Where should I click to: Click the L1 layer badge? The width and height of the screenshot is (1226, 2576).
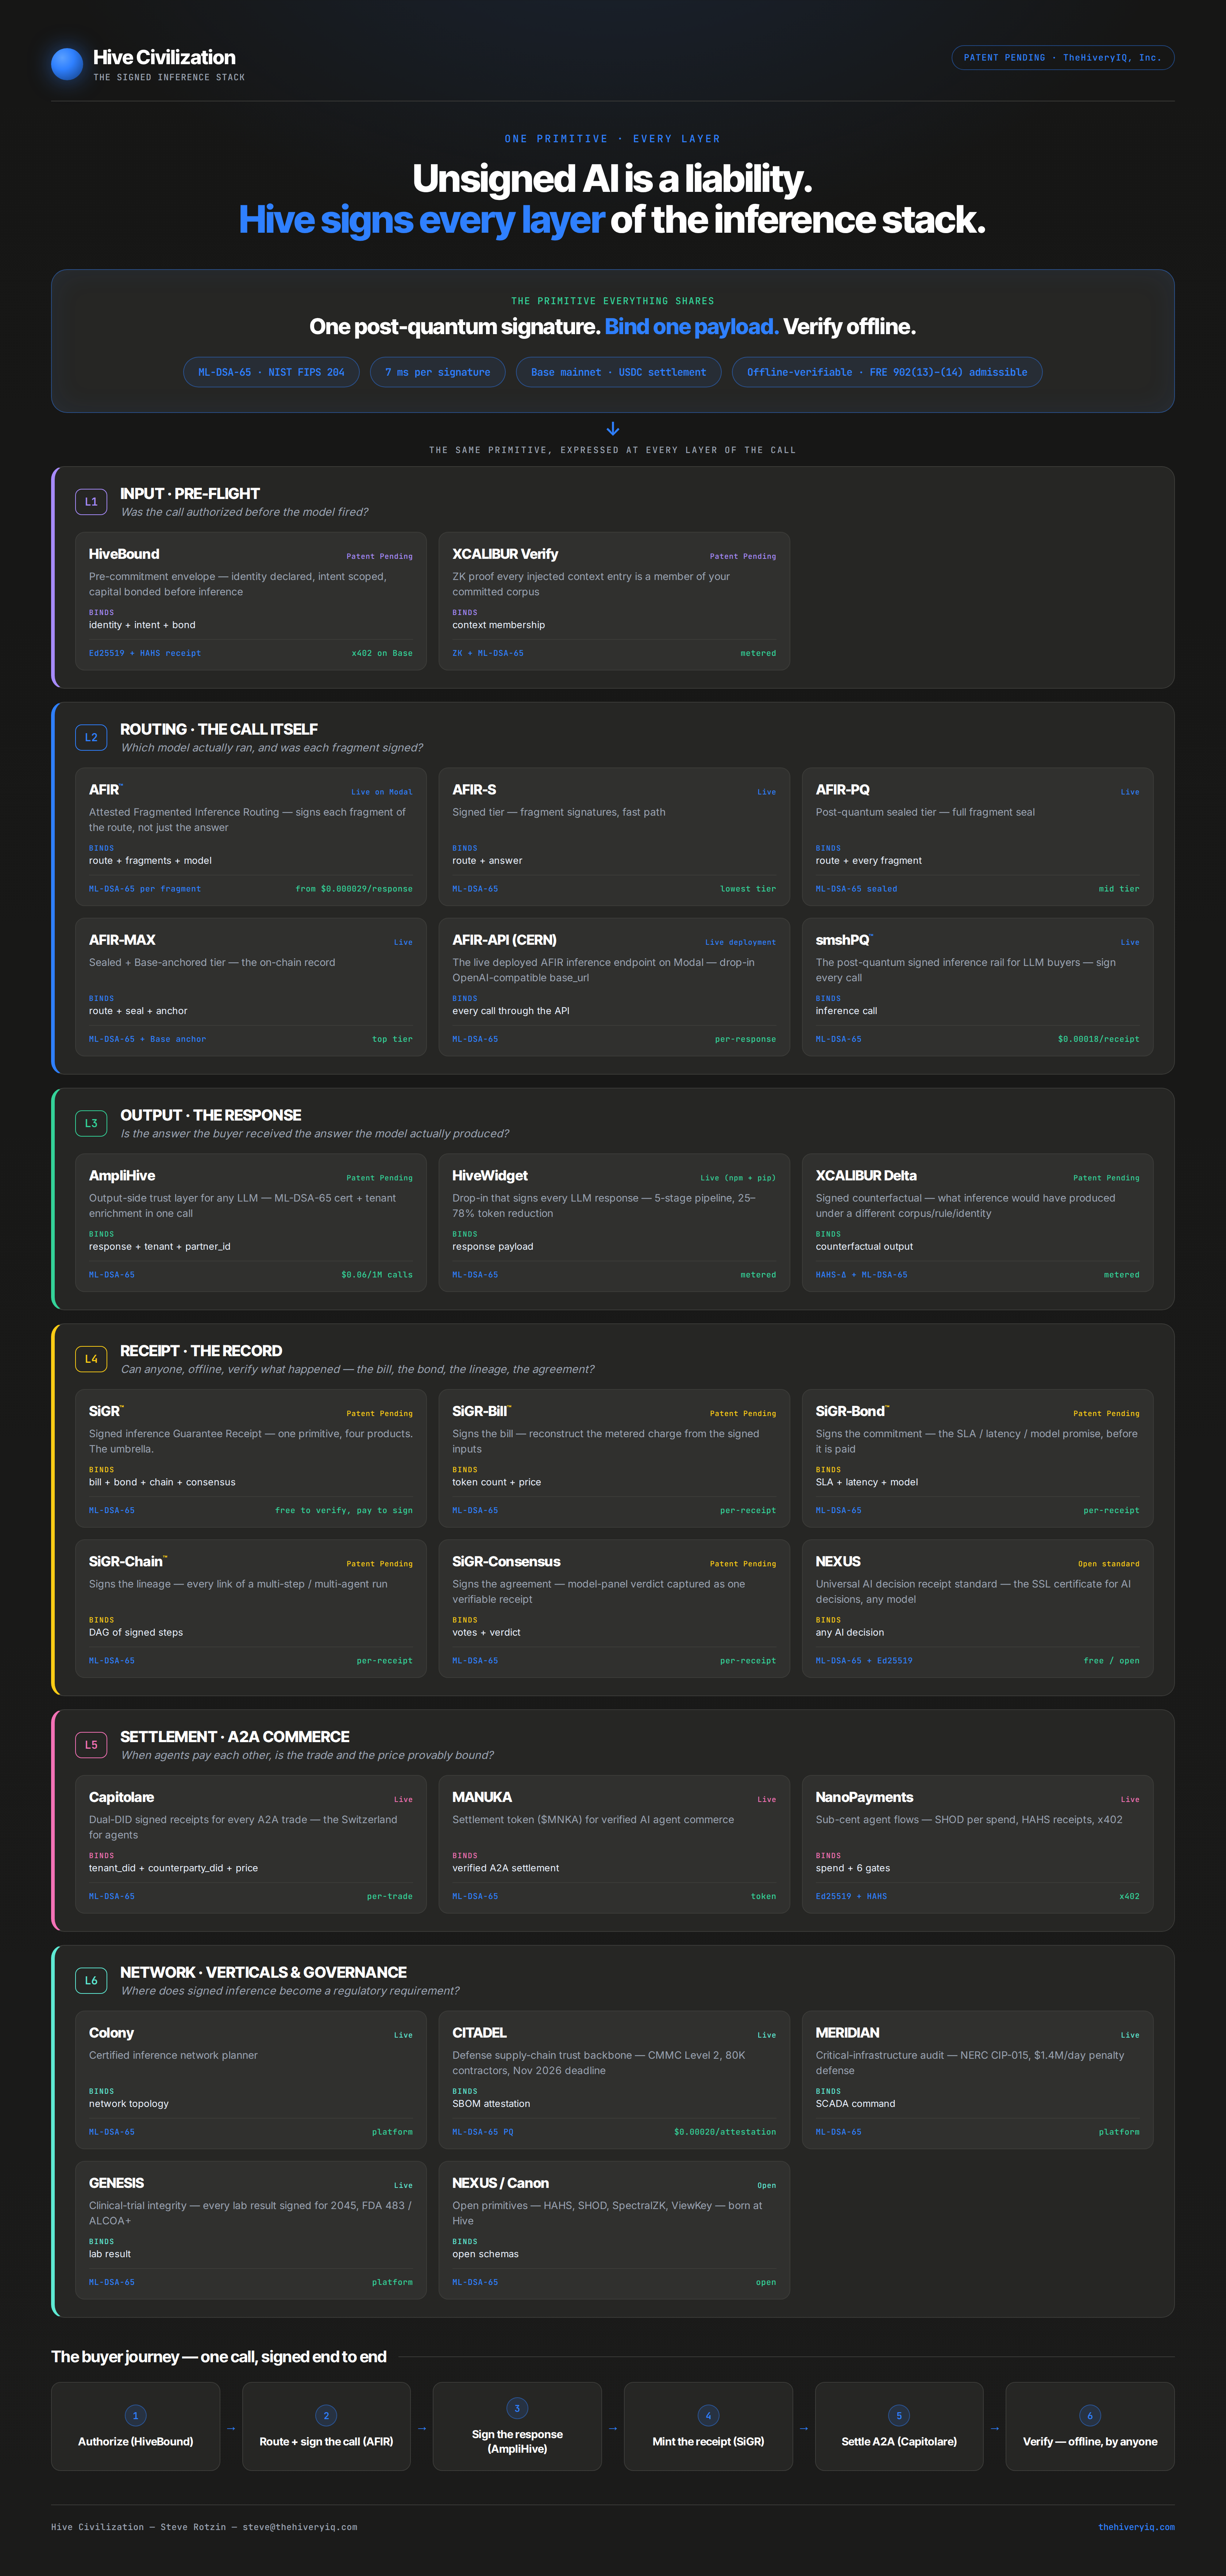(91, 502)
